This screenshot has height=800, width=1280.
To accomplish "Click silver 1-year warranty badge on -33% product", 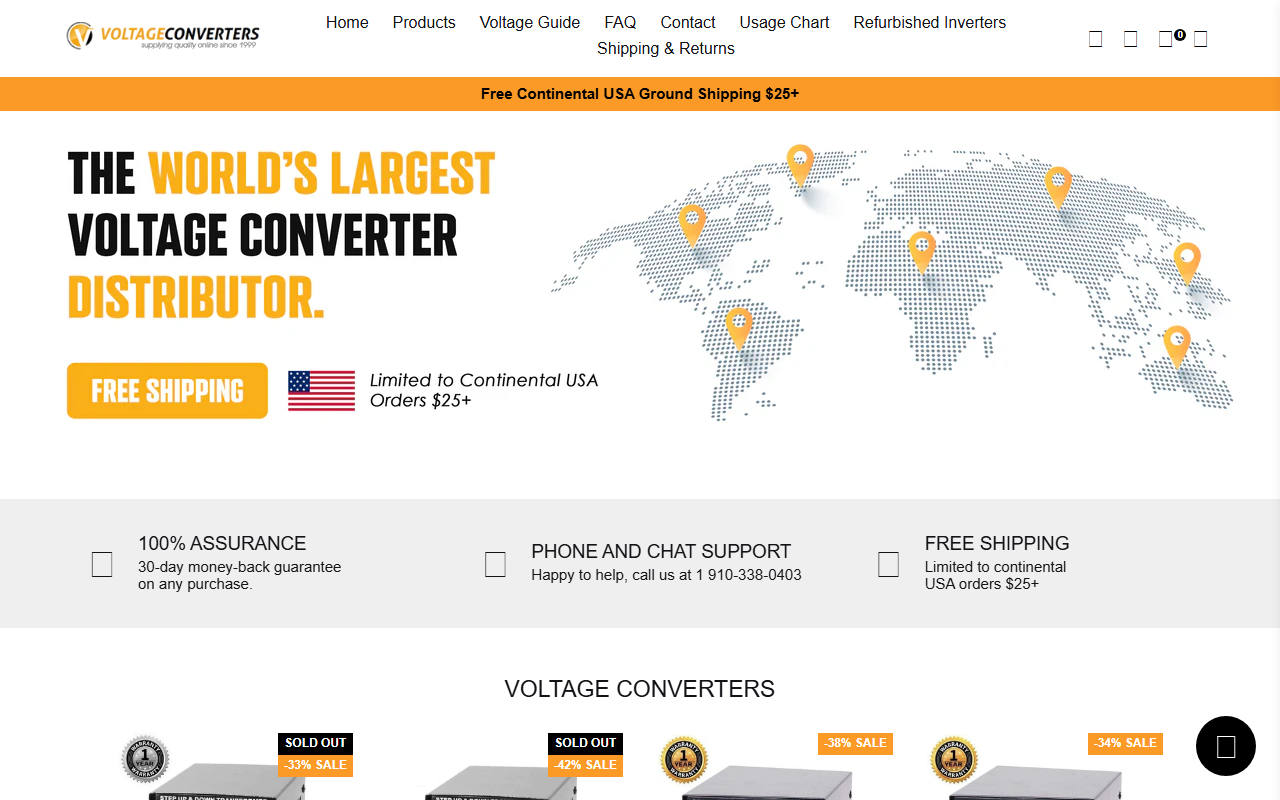I will point(145,759).
